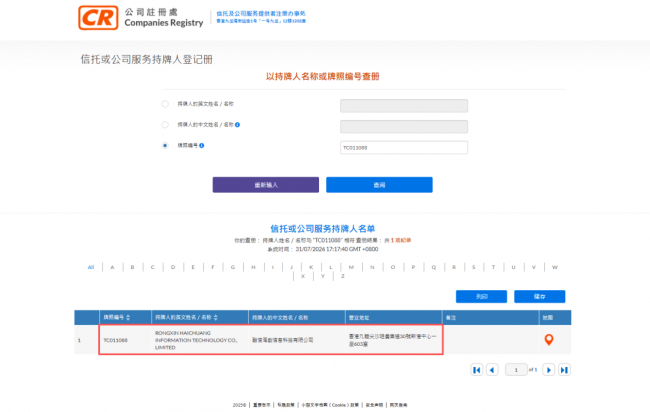650x412 pixels.
Task: Click the orange map pin for TC011088
Action: click(548, 340)
